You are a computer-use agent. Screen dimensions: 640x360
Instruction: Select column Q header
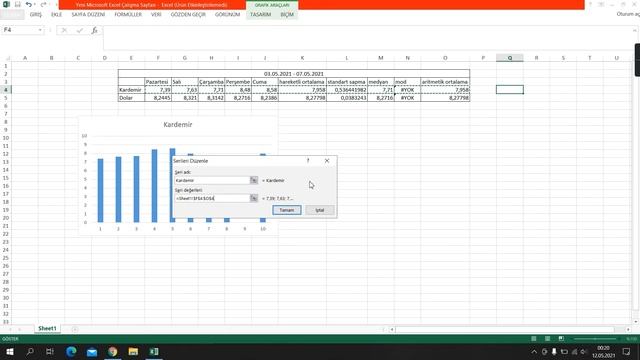point(510,58)
